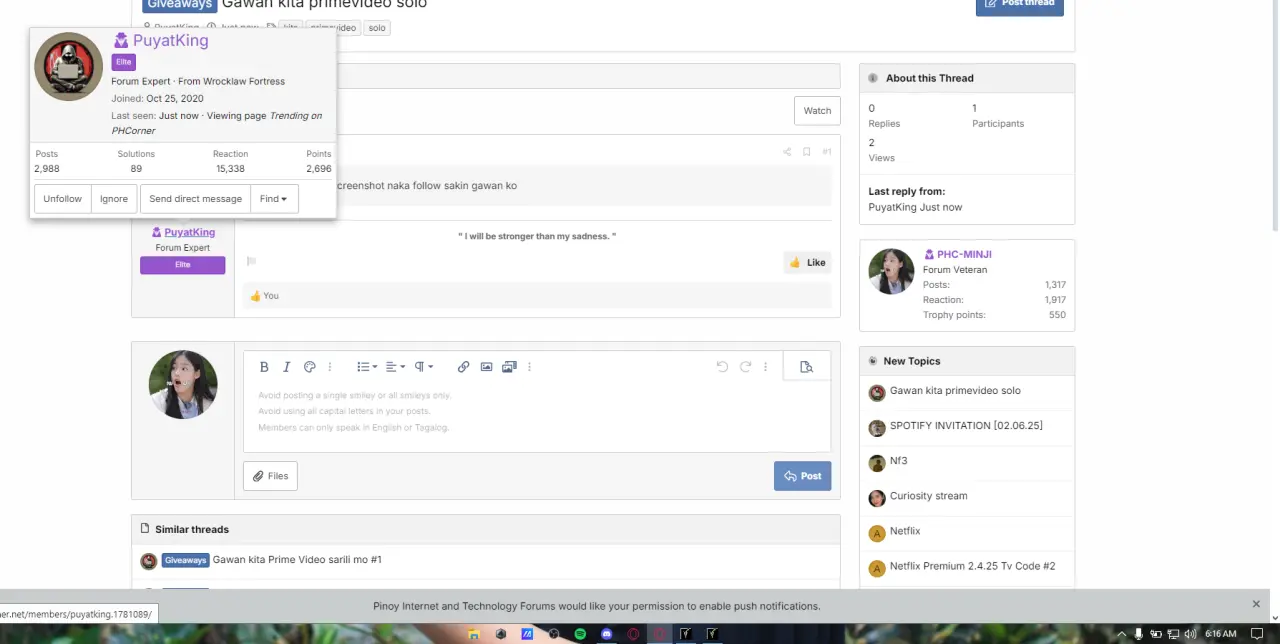The height and width of the screenshot is (644, 1280).
Task: Open the Nf3 topic
Action: click(x=898, y=461)
